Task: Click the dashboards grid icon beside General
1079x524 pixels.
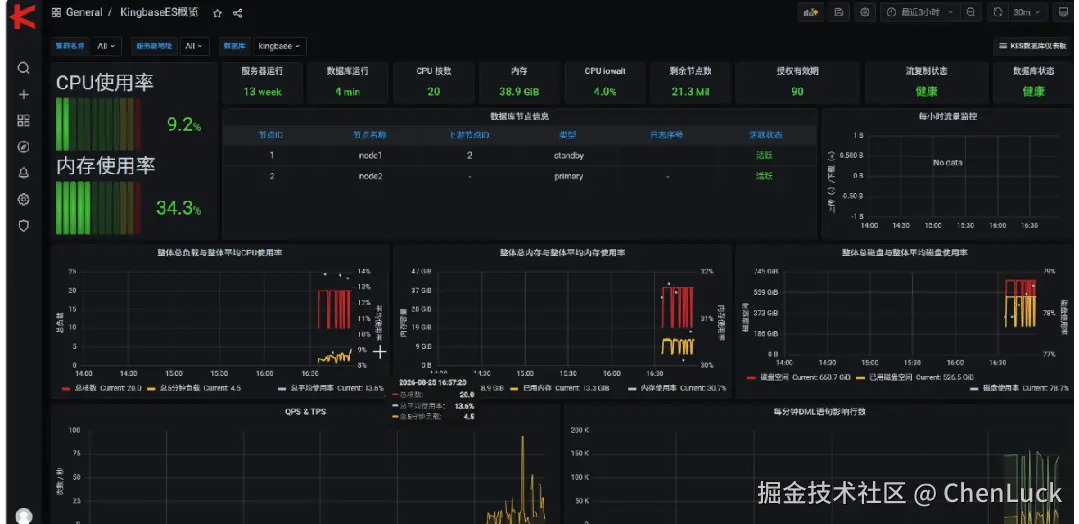Action: coord(56,12)
